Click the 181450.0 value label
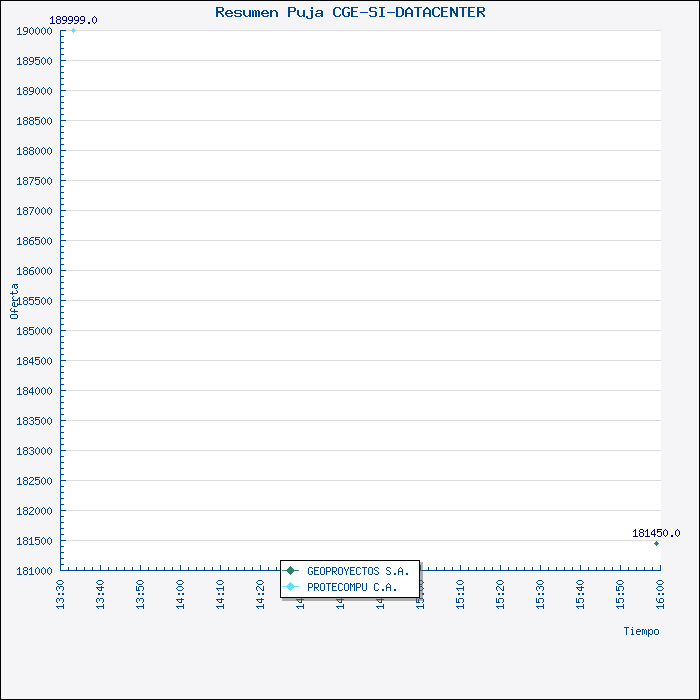Screen dimensions: 700x700 click(655, 533)
